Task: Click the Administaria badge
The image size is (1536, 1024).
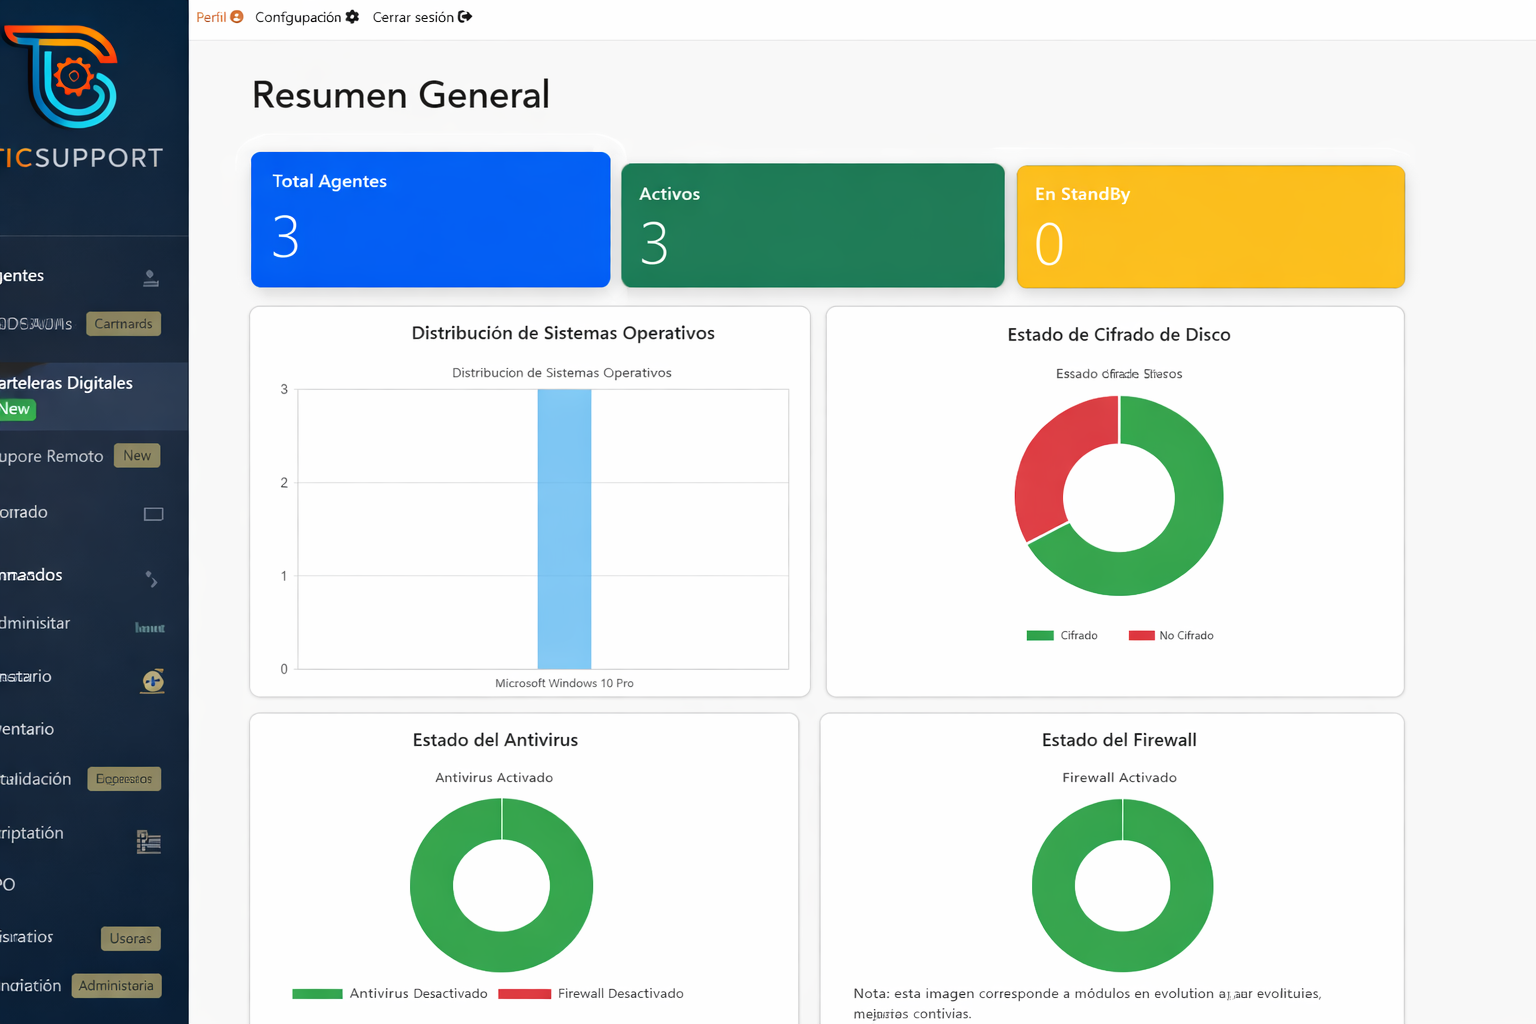Action: [116, 986]
